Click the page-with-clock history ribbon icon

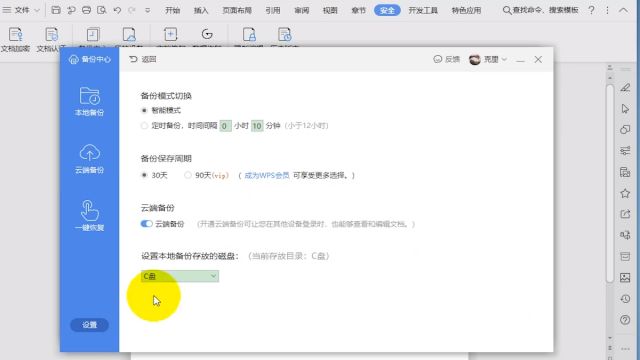click(x=284, y=35)
